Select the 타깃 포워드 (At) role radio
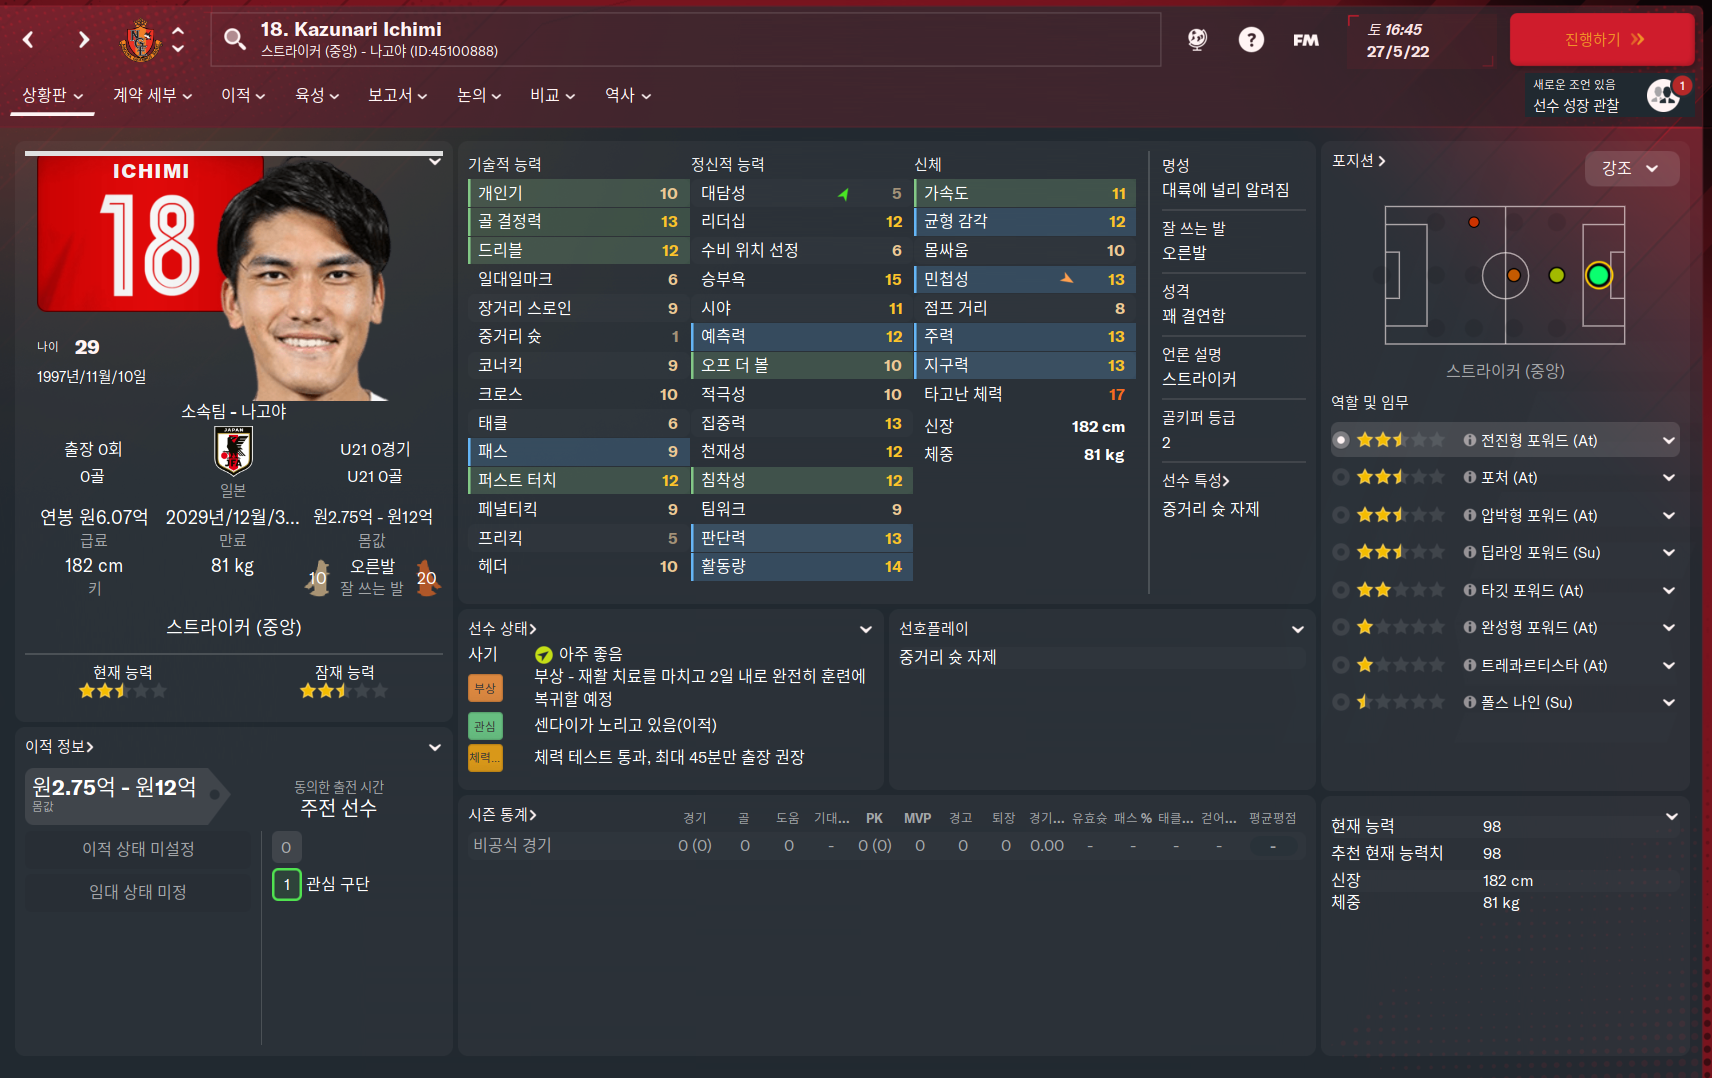Viewport: 1712px width, 1078px height. [1341, 590]
